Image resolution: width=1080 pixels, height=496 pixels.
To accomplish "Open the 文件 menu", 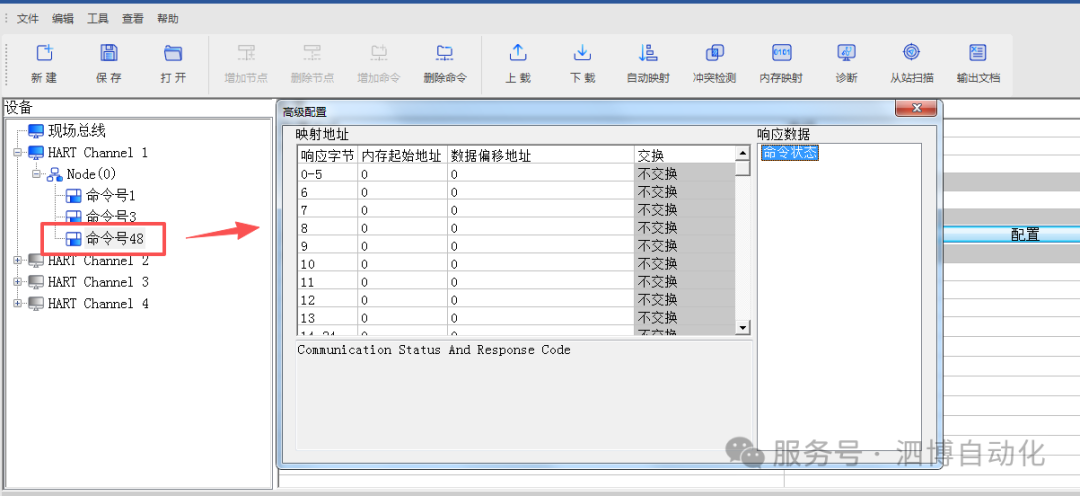I will point(28,19).
